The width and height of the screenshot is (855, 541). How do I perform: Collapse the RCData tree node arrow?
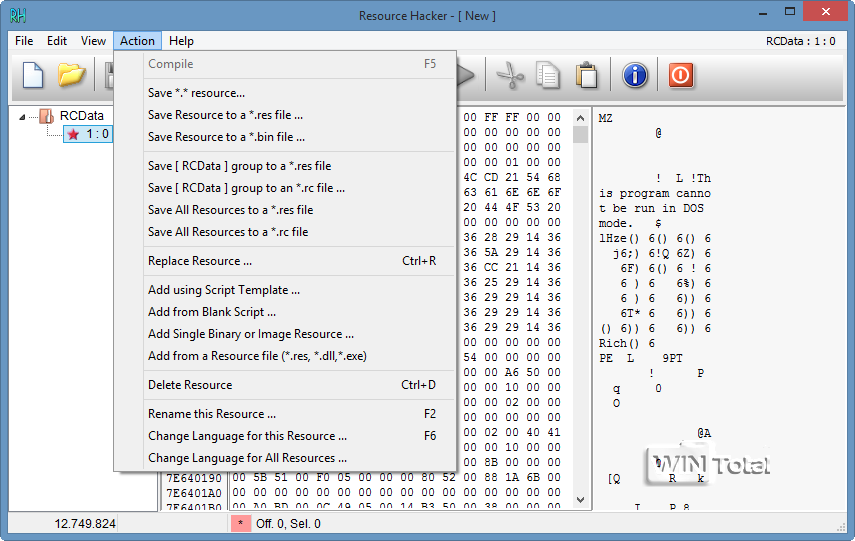[x=22, y=117]
